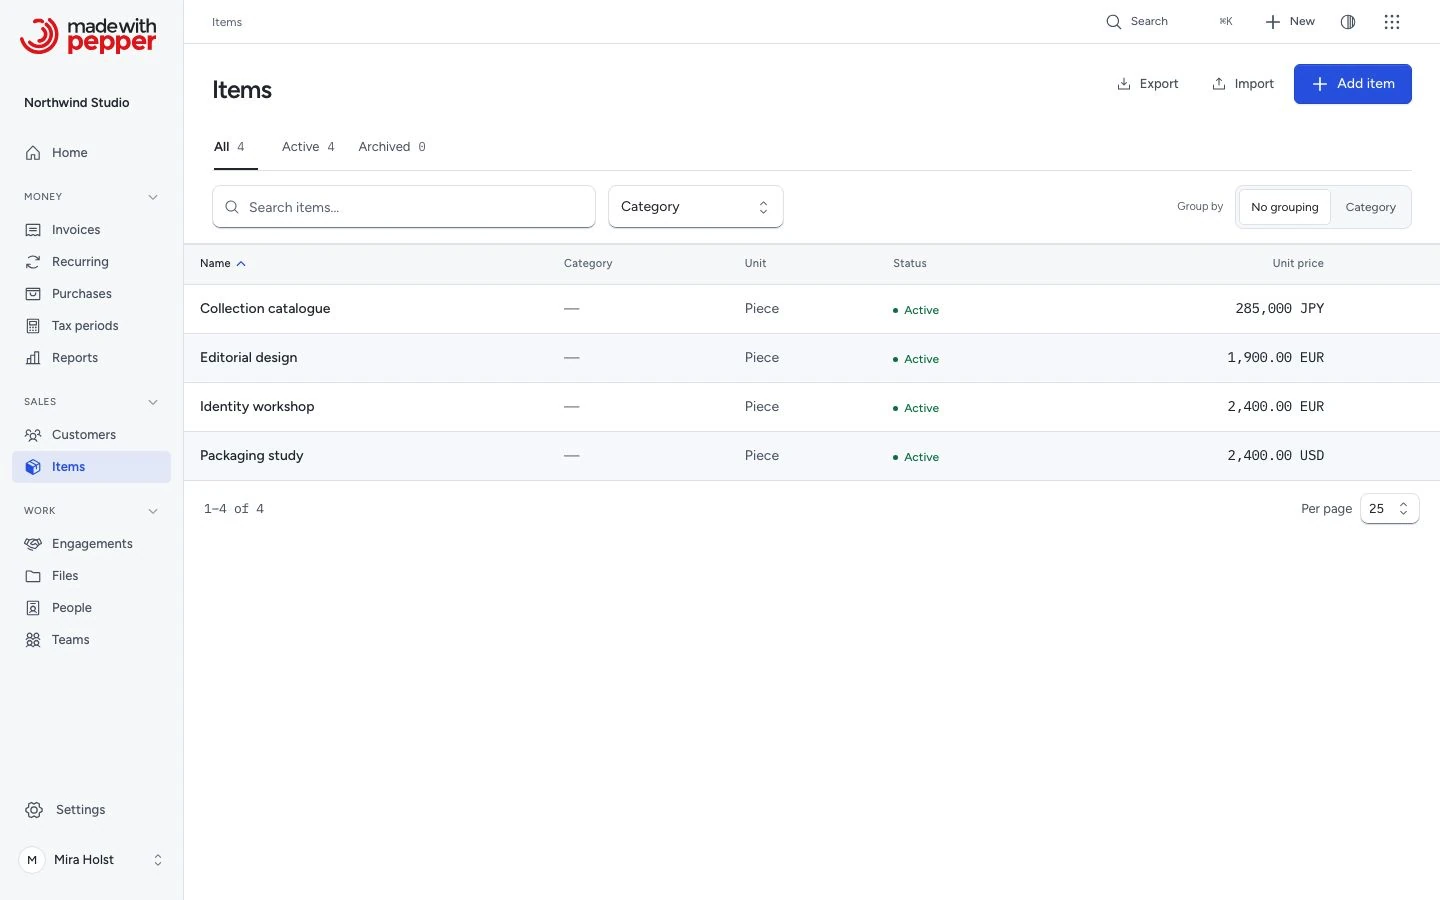Toggle the theme contrast icon
The image size is (1440, 900).
click(1348, 22)
